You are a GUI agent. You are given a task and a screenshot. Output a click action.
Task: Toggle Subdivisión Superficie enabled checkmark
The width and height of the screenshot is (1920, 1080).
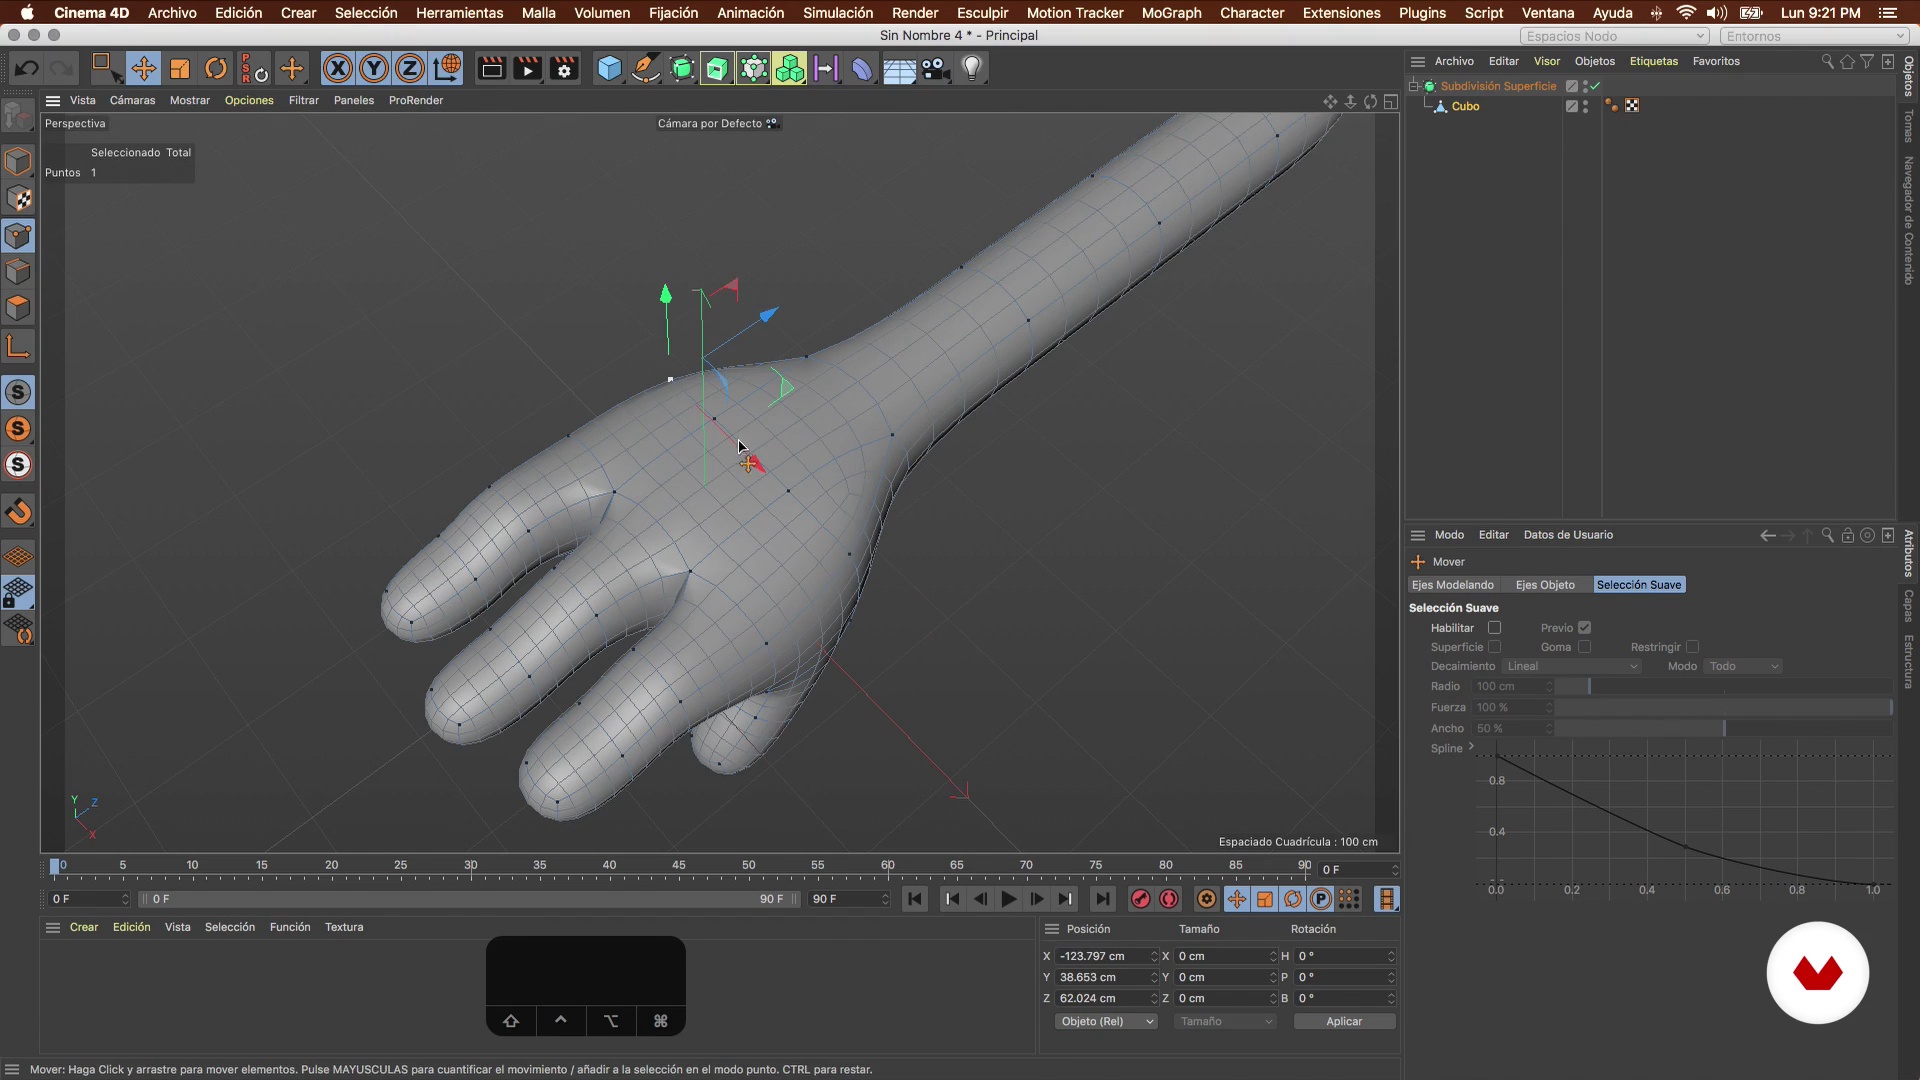pyautogui.click(x=1595, y=86)
